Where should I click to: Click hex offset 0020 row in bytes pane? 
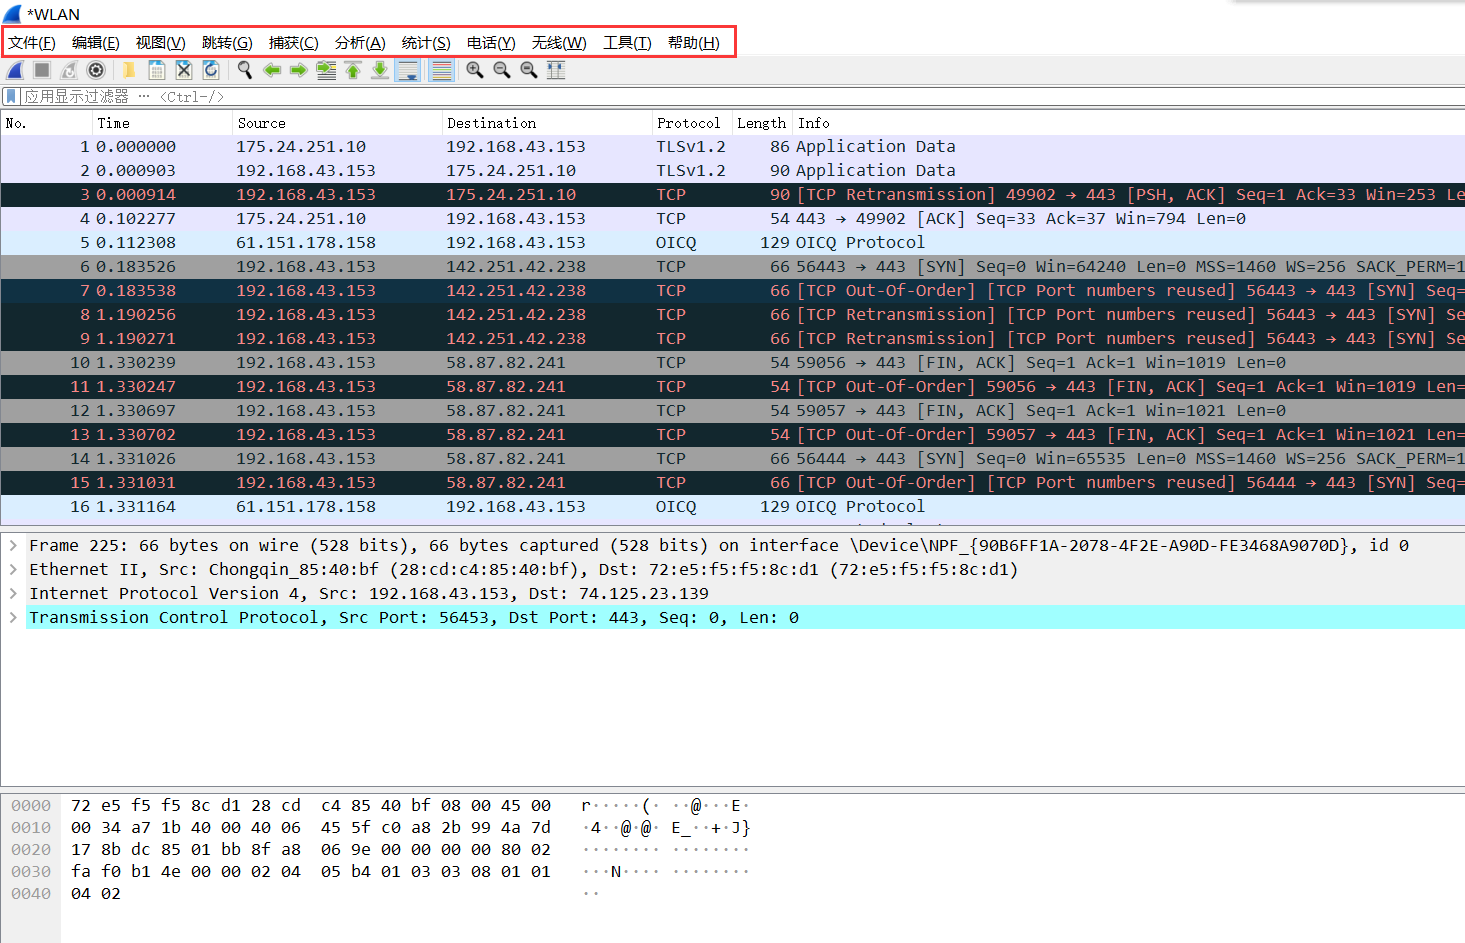(31, 849)
